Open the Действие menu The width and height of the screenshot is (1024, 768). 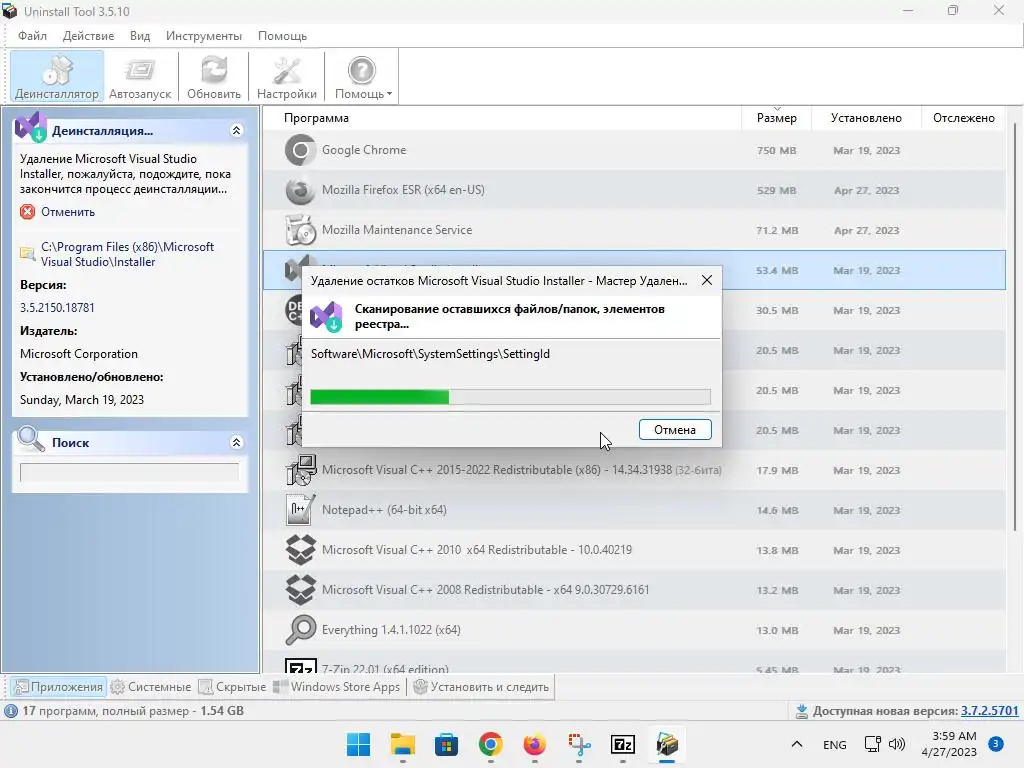click(x=88, y=36)
